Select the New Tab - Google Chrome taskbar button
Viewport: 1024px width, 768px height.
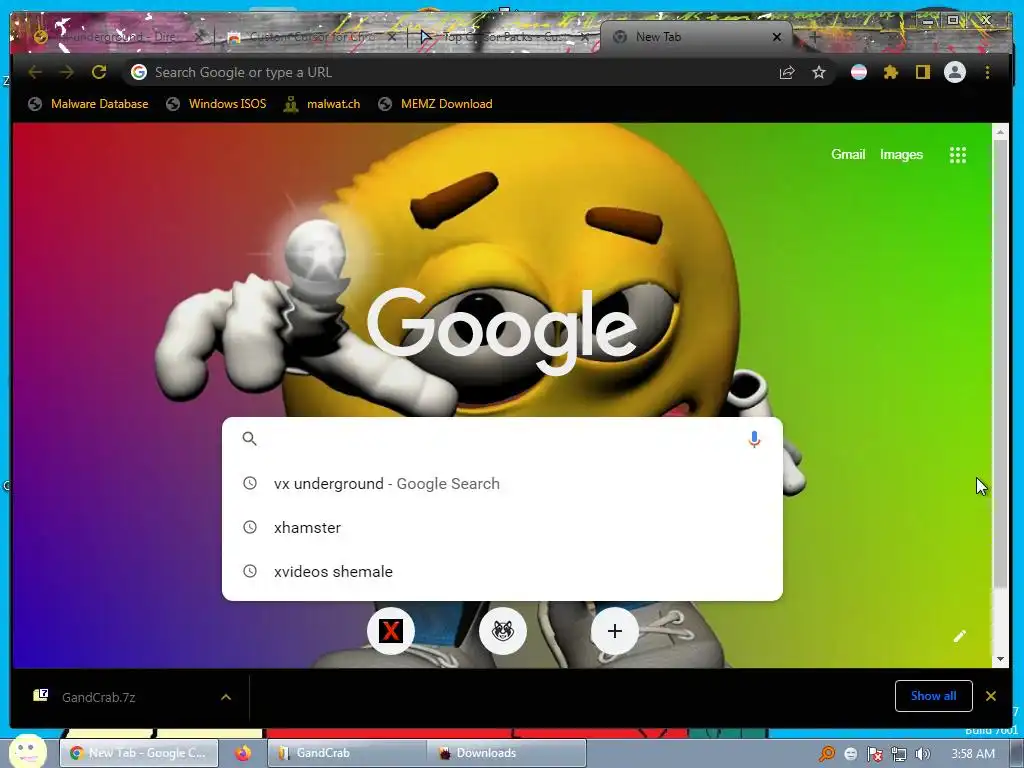tap(139, 753)
